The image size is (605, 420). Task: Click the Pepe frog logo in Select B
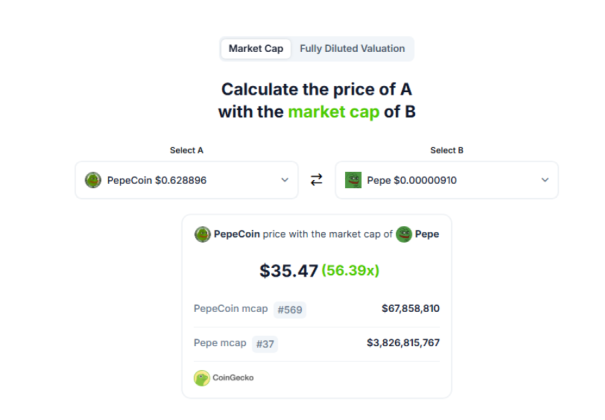[353, 180]
